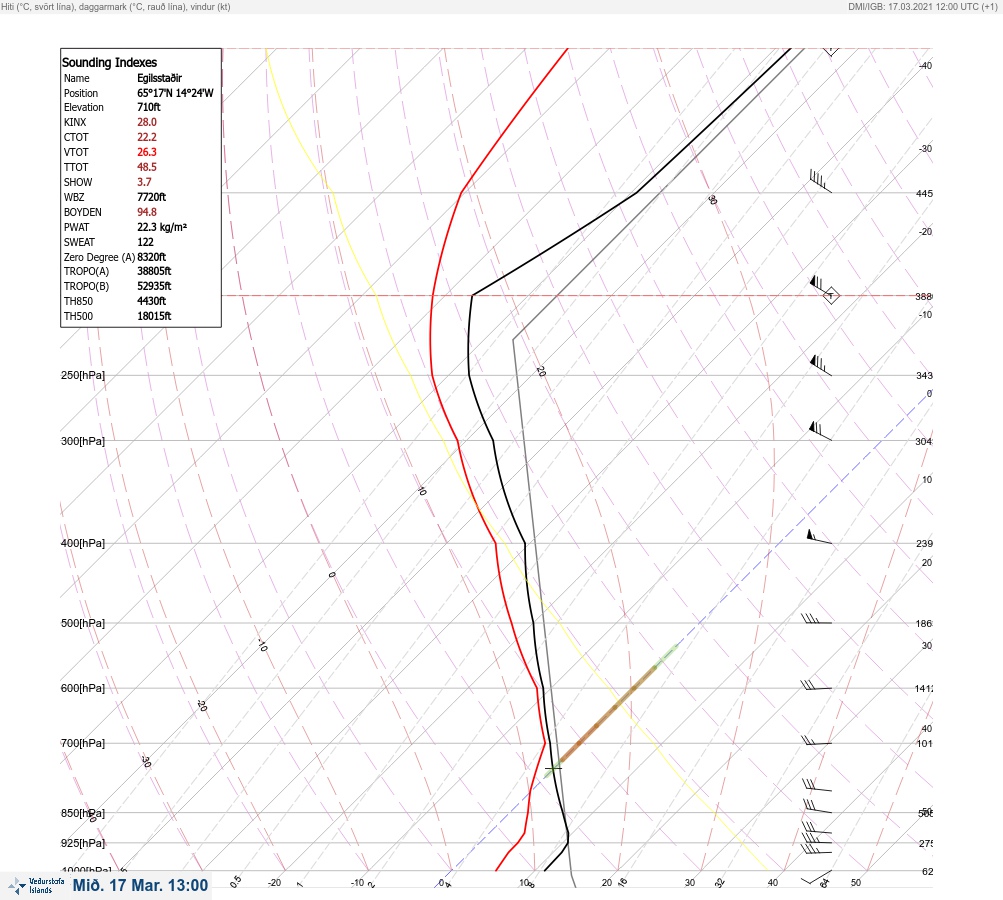The width and height of the screenshot is (1003, 900).
Task: Click the '50' label on the bottom temperature axis
Action: (856, 883)
